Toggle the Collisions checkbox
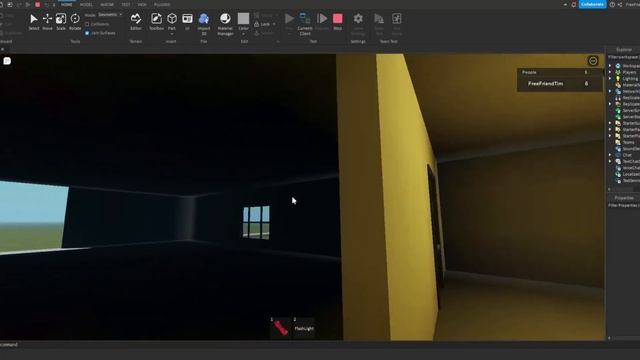 coord(87,24)
